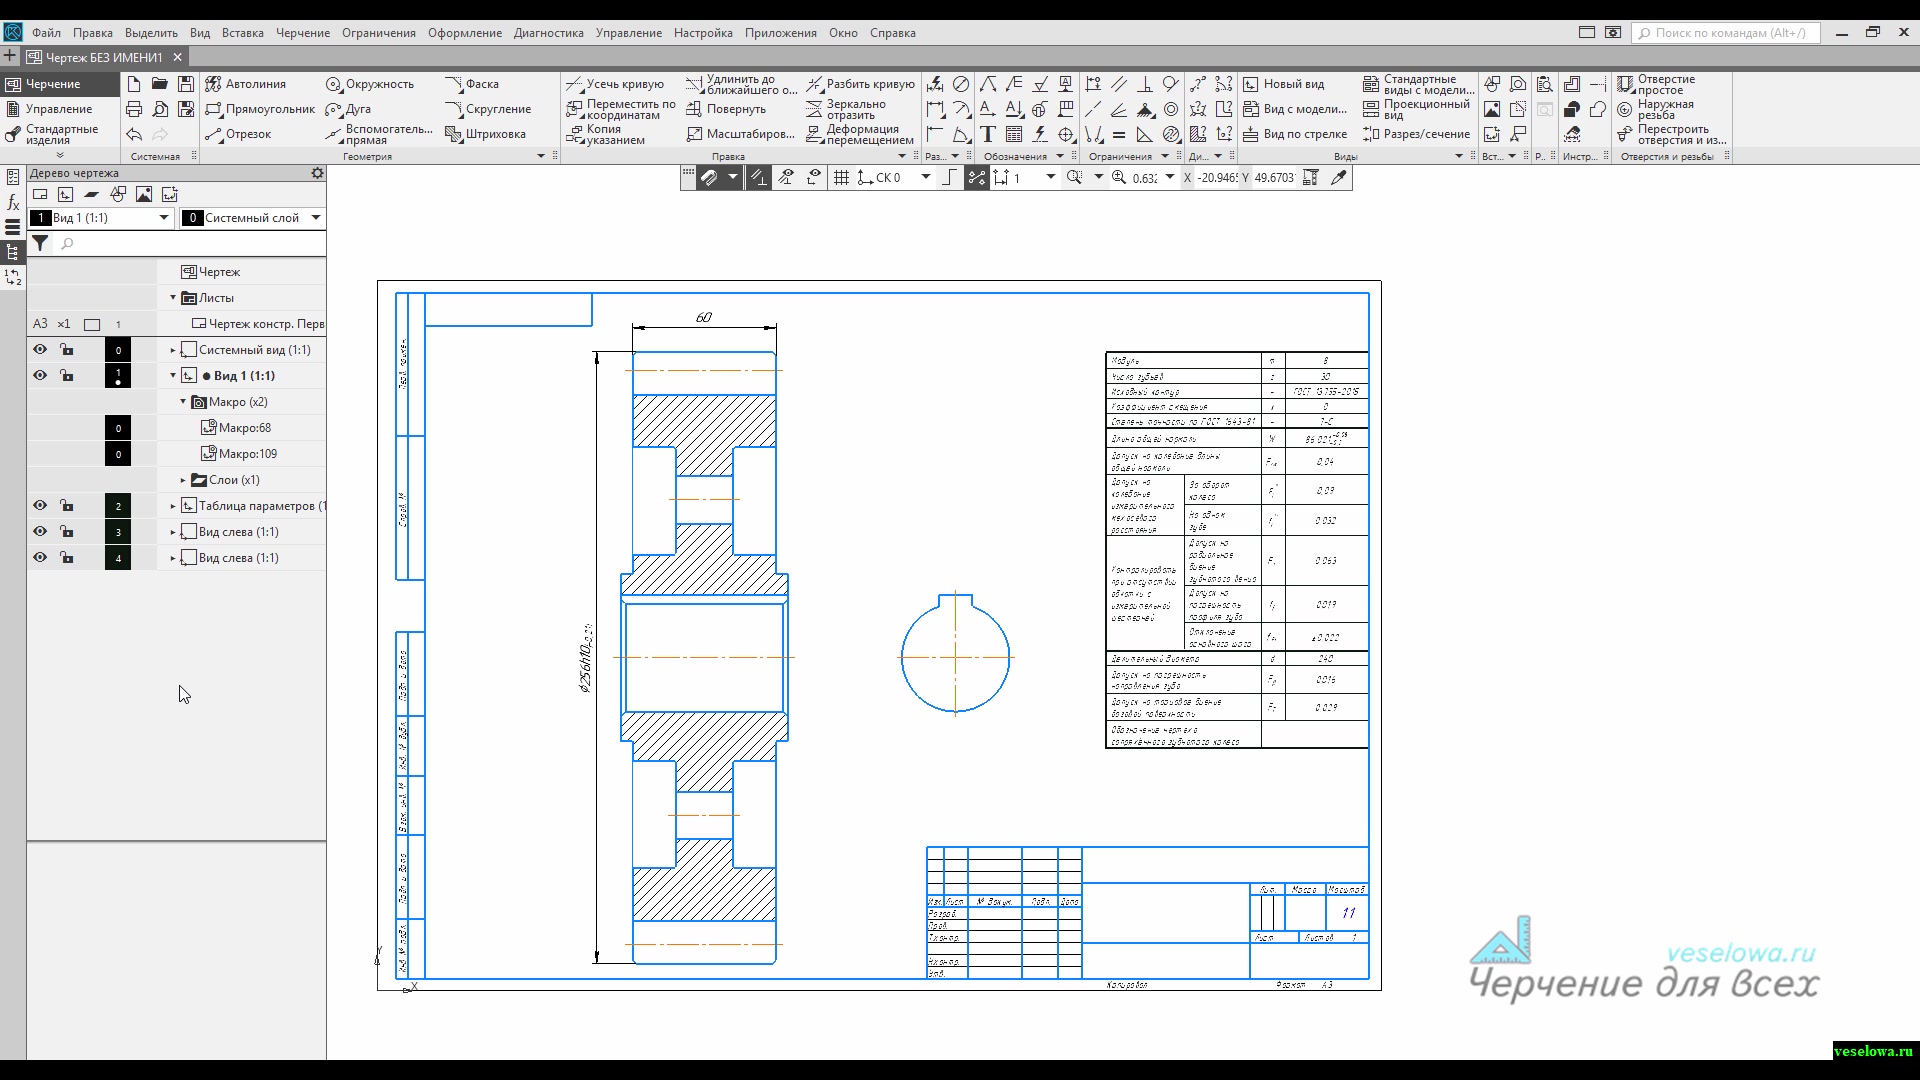The width and height of the screenshot is (1920, 1080).
Task: Open the Справка menu
Action: point(893,33)
